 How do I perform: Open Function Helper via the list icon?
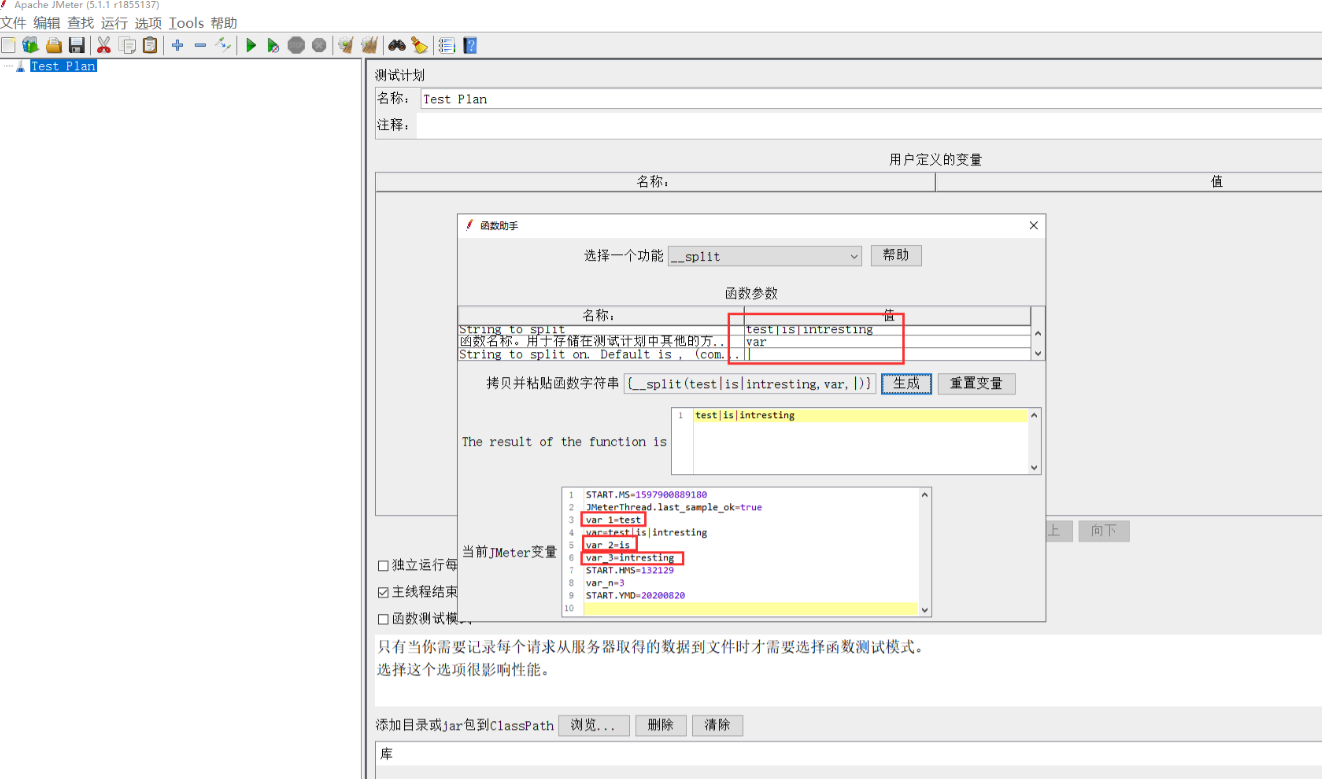coord(446,45)
